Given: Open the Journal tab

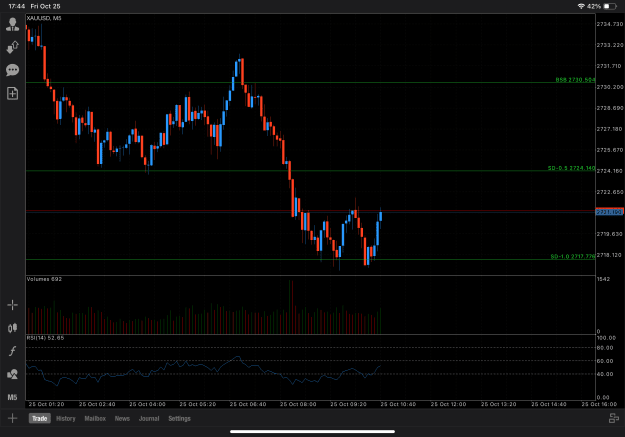Looking at the screenshot, I should [149, 418].
